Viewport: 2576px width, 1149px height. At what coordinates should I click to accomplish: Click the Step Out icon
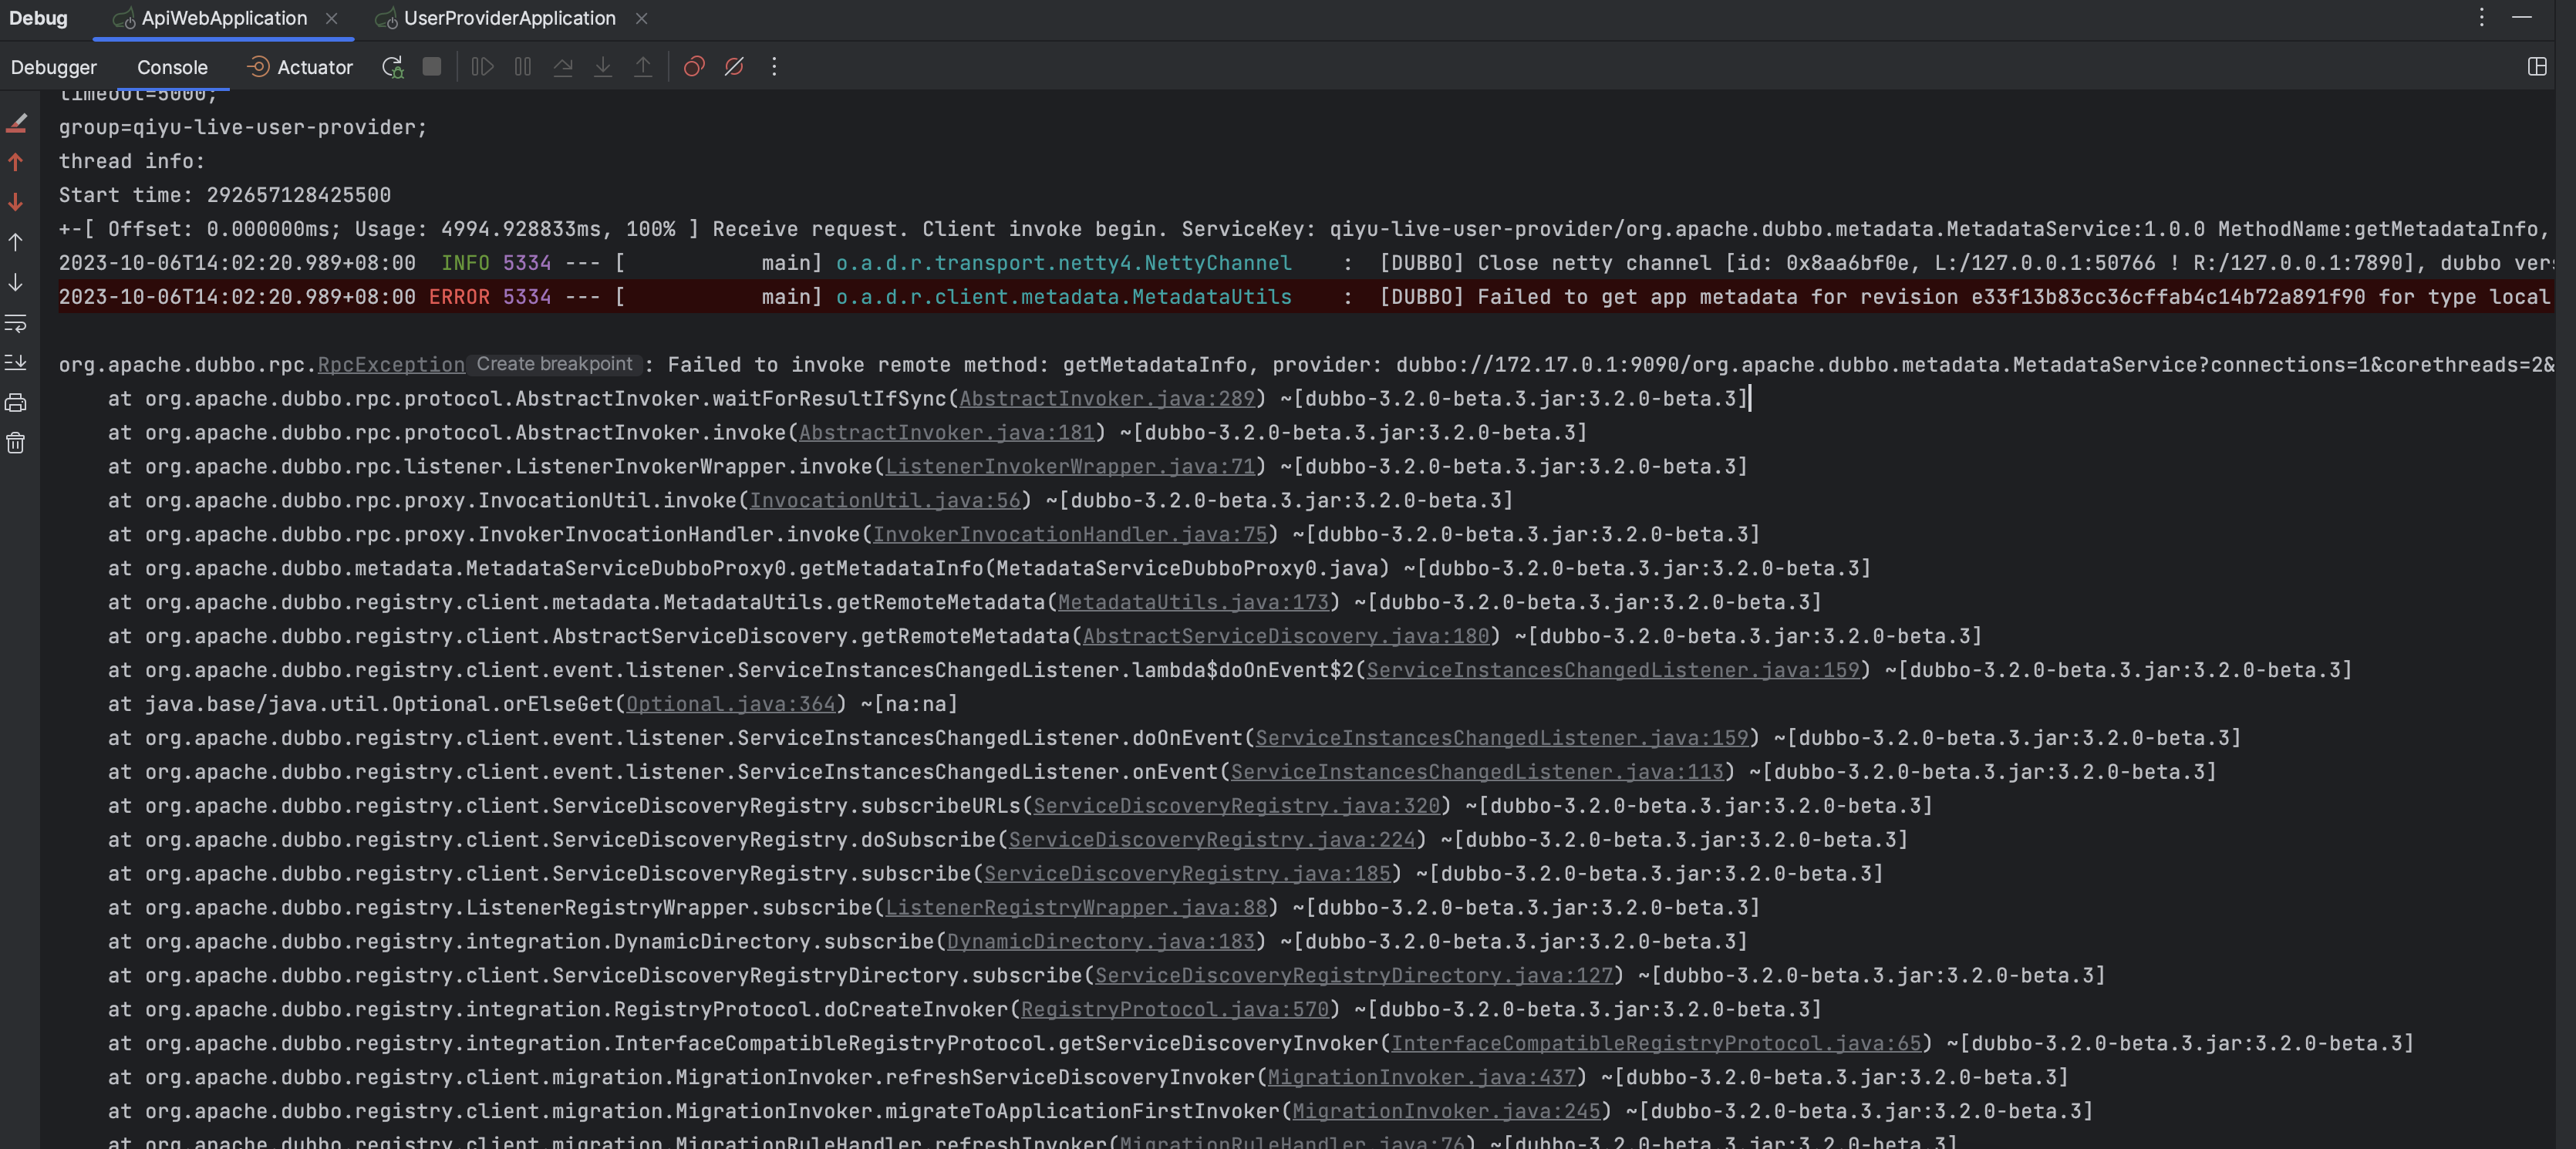tap(643, 67)
